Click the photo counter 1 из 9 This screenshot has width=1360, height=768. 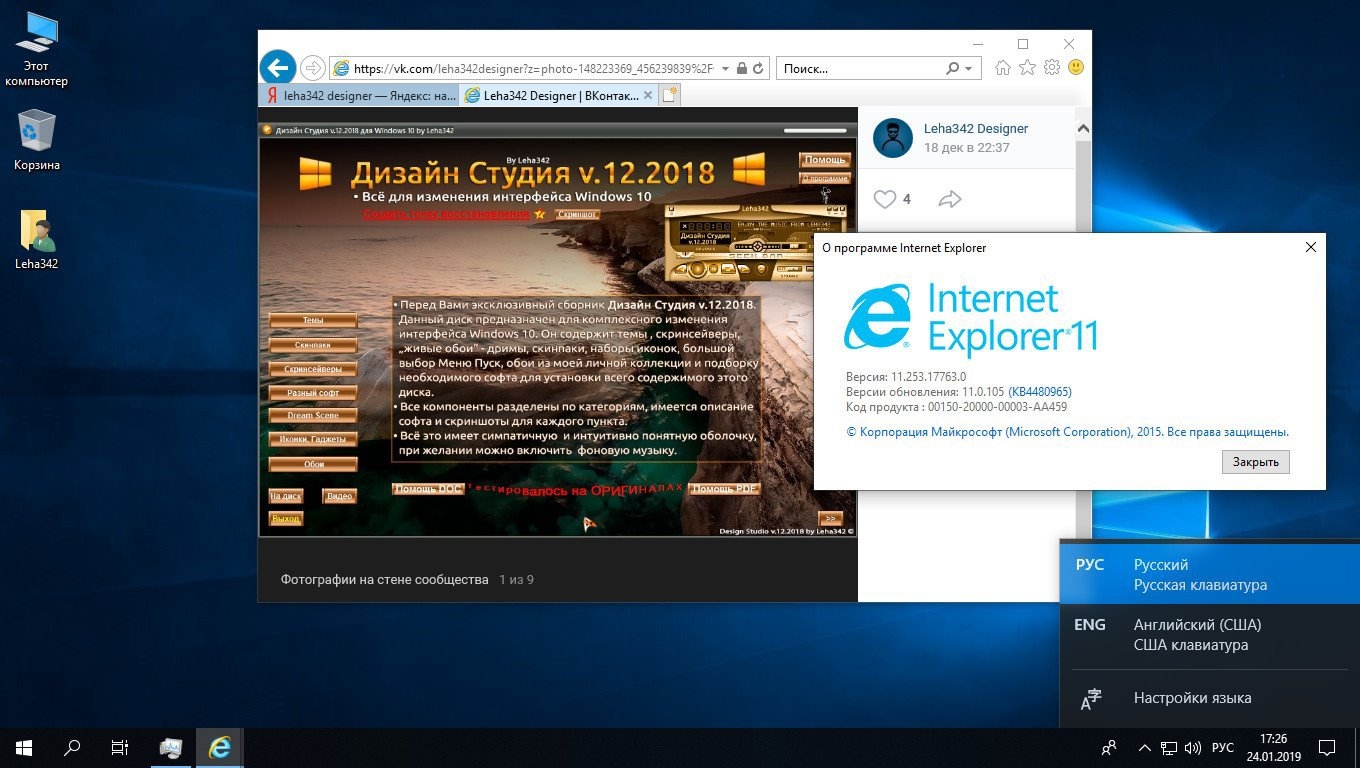[516, 580]
